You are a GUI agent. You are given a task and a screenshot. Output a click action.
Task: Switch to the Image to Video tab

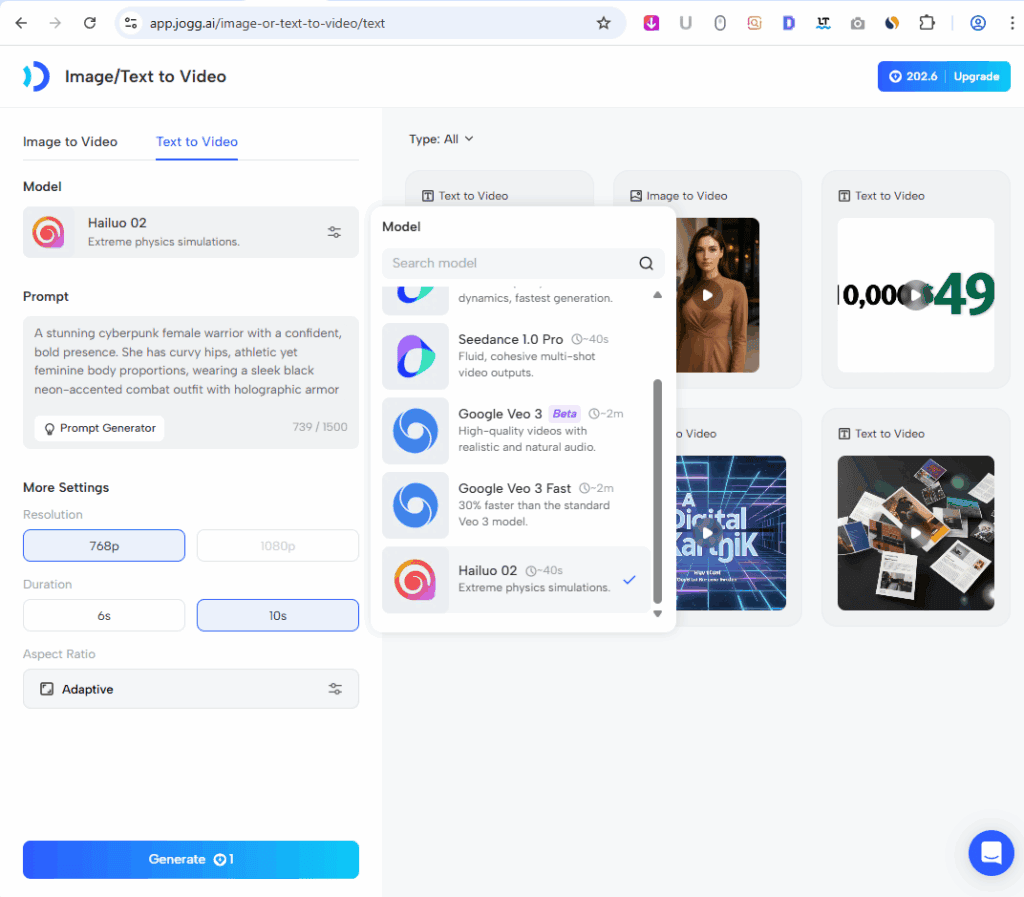coord(70,142)
